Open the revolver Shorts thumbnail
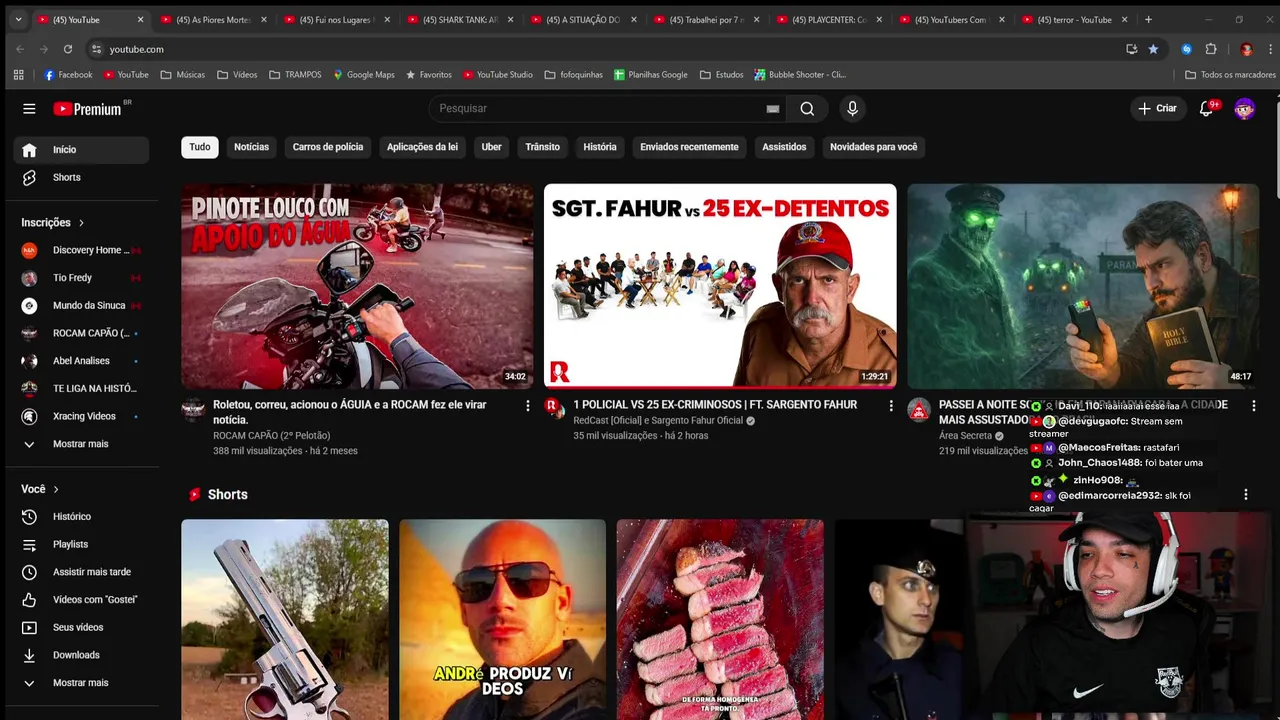The image size is (1280, 720). [x=285, y=619]
